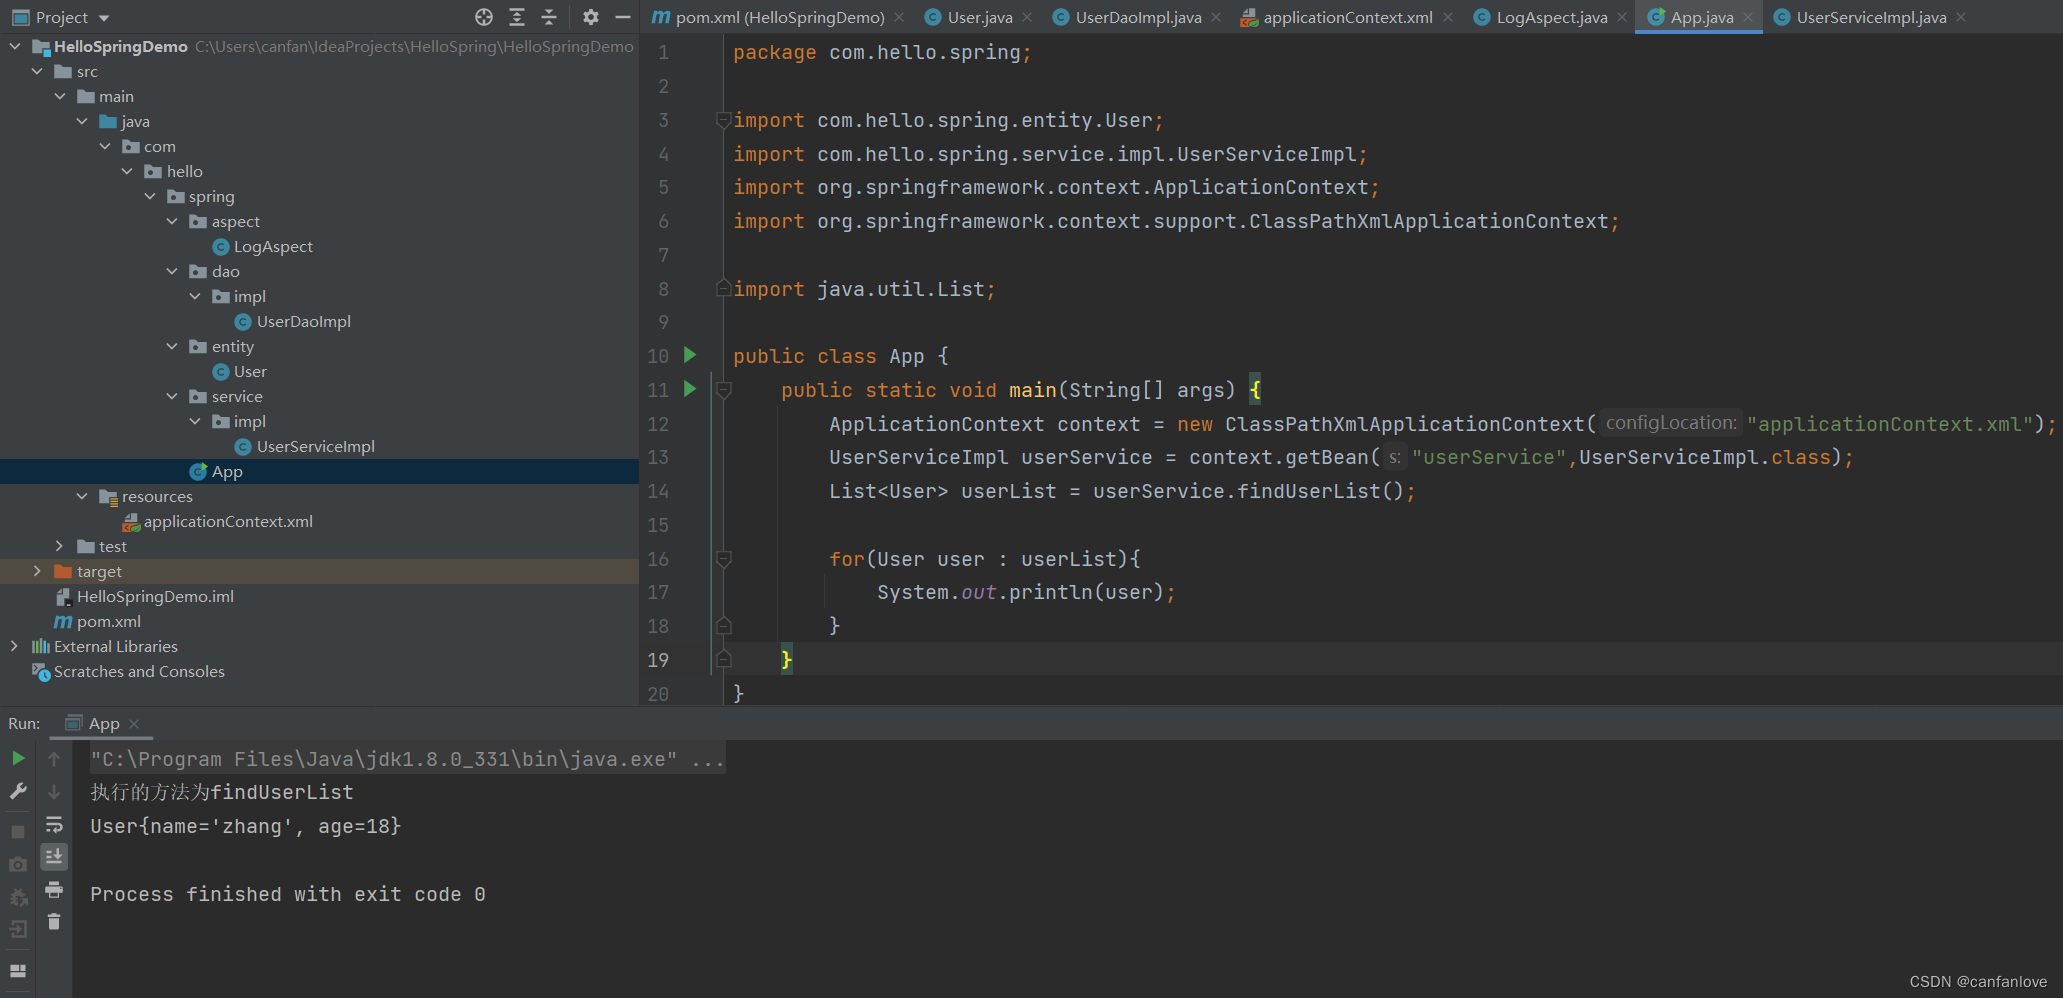Collapse the HelloSpringDemo root node
2063x998 pixels.
click(x=15, y=46)
